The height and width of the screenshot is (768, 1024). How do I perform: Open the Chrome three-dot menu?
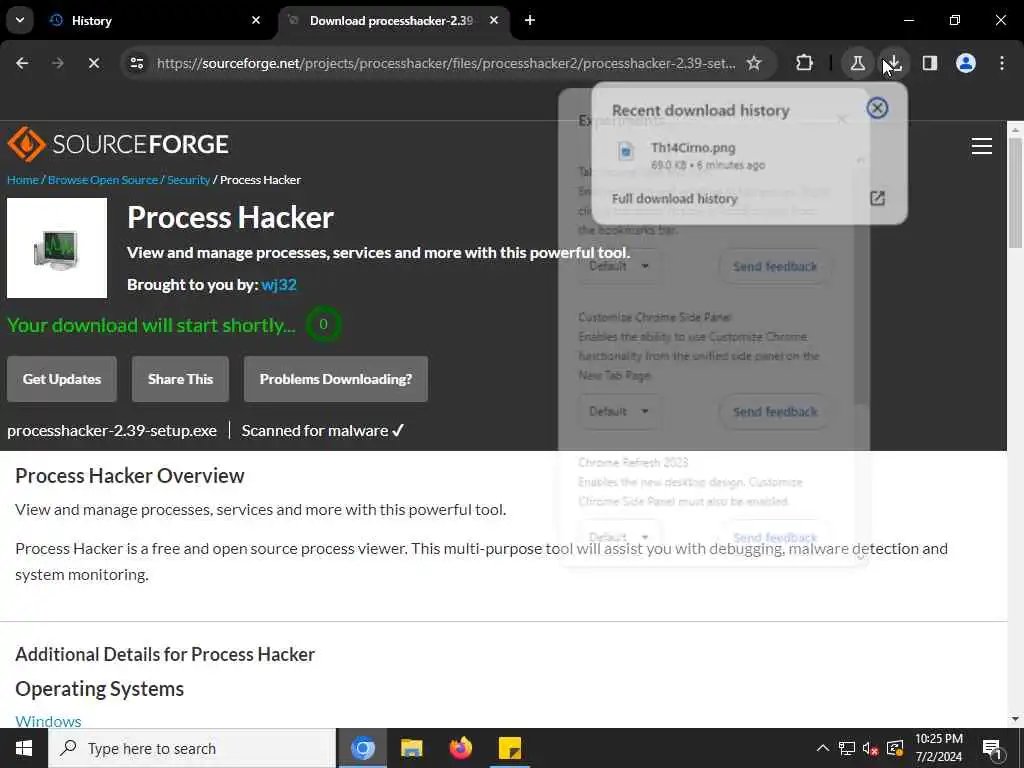click(1002, 63)
